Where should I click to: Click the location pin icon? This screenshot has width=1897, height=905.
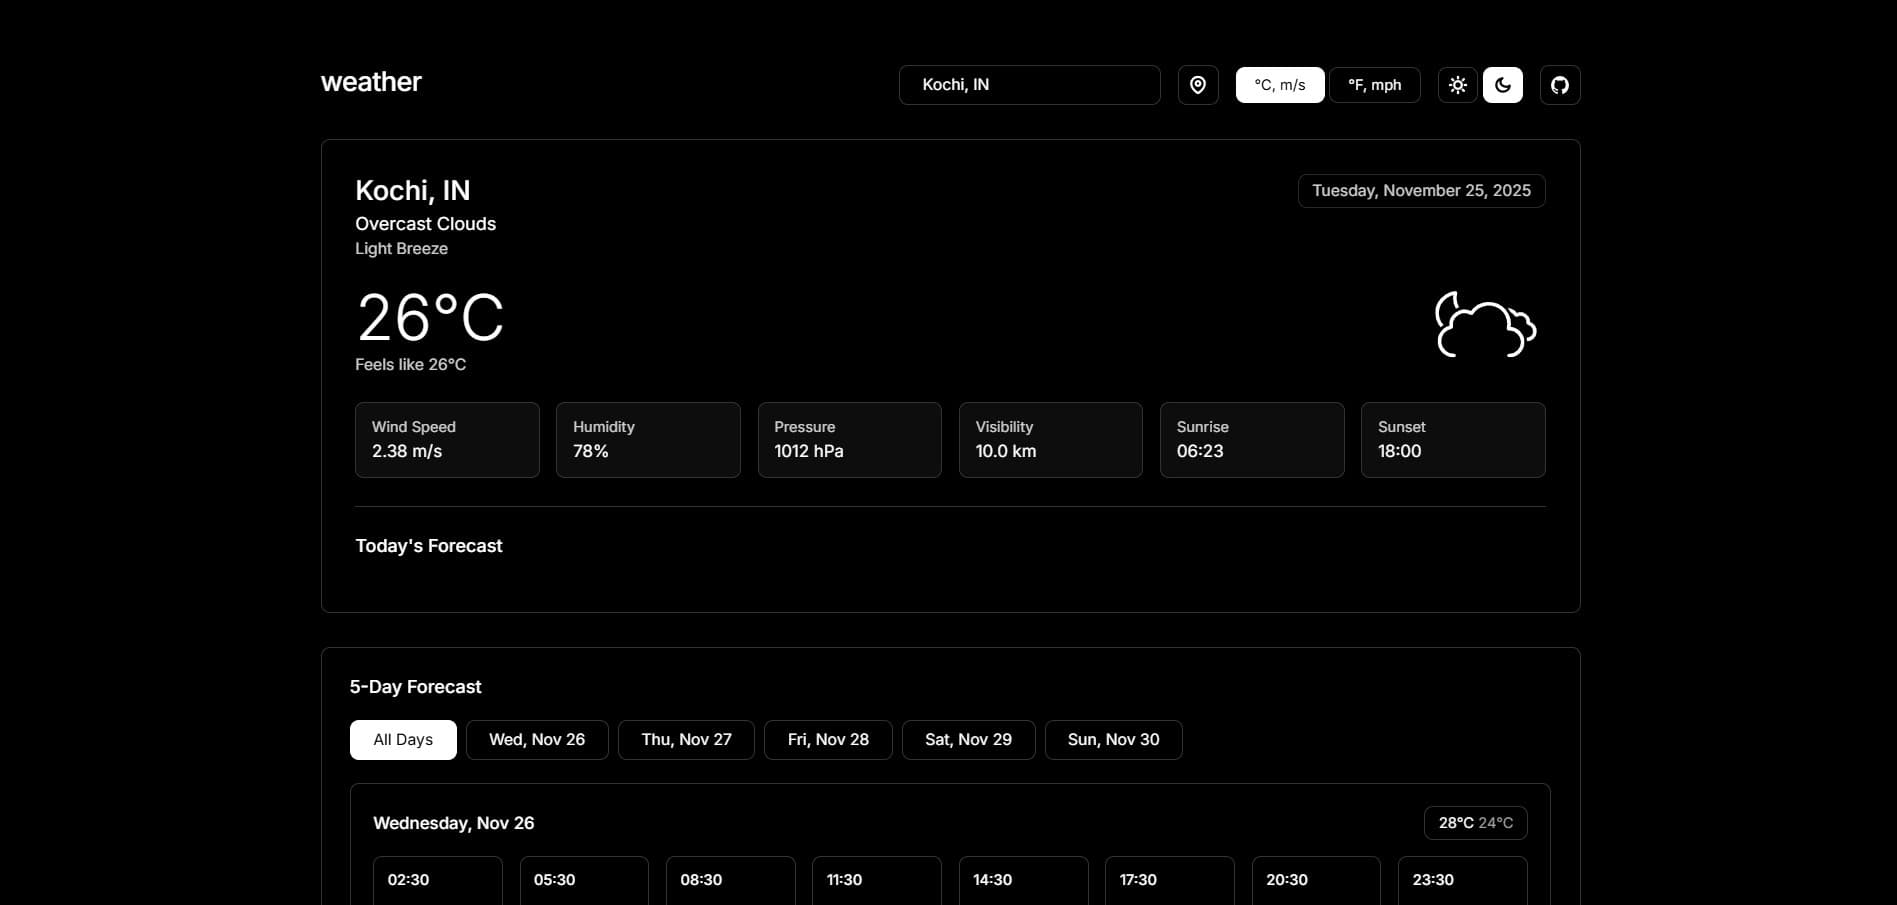[x=1197, y=85]
